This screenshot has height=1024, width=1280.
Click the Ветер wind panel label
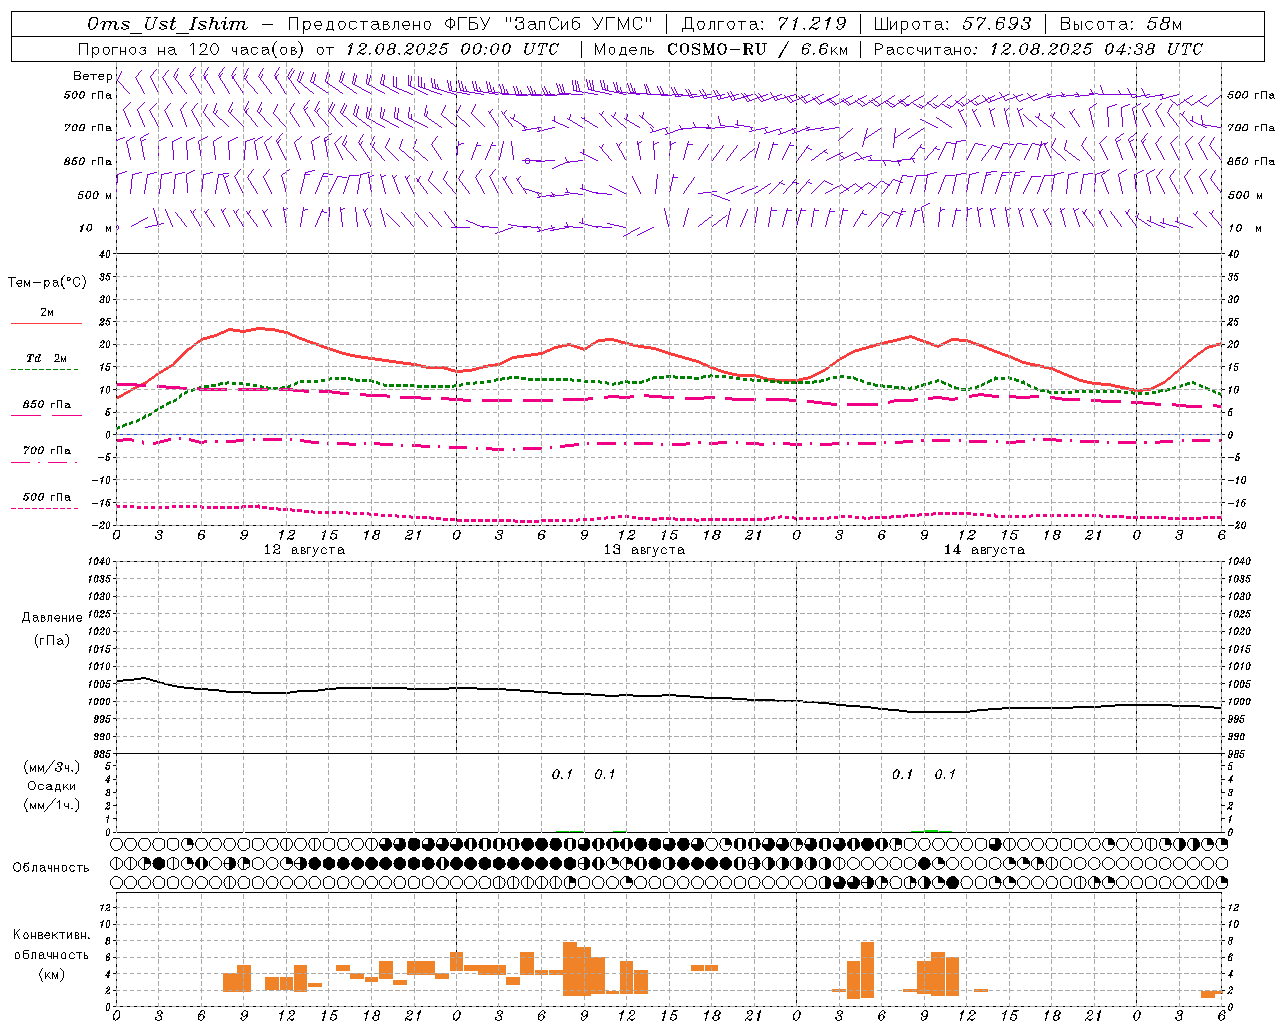tap(92, 76)
